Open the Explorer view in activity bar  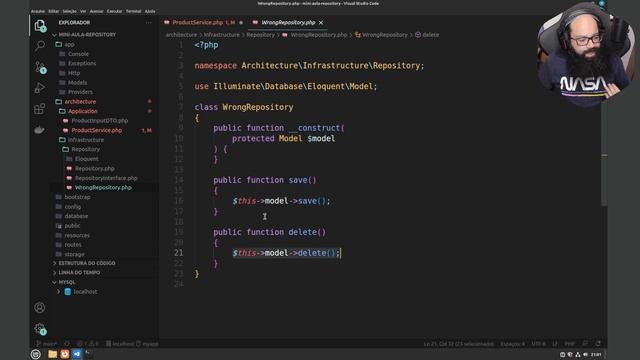tap(40, 26)
